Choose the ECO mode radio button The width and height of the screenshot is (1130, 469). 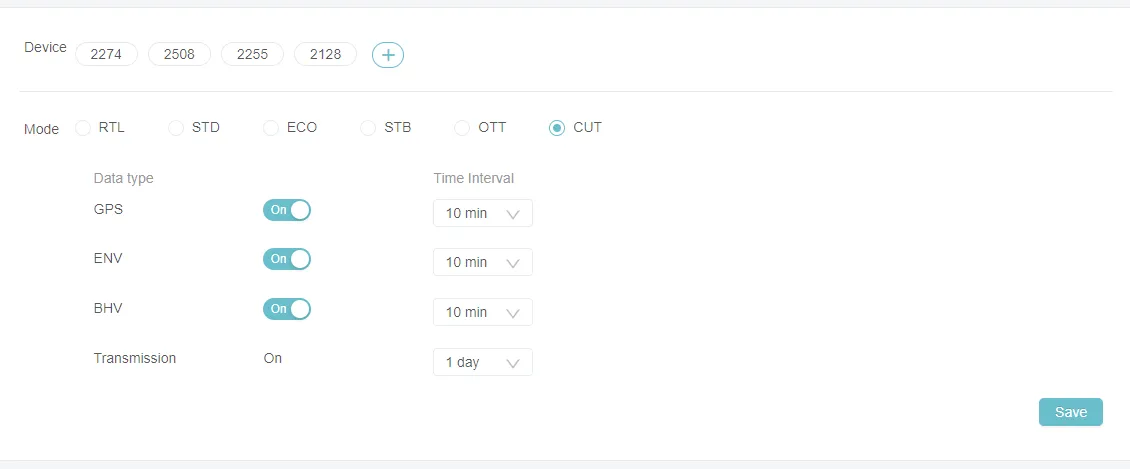pyautogui.click(x=271, y=128)
